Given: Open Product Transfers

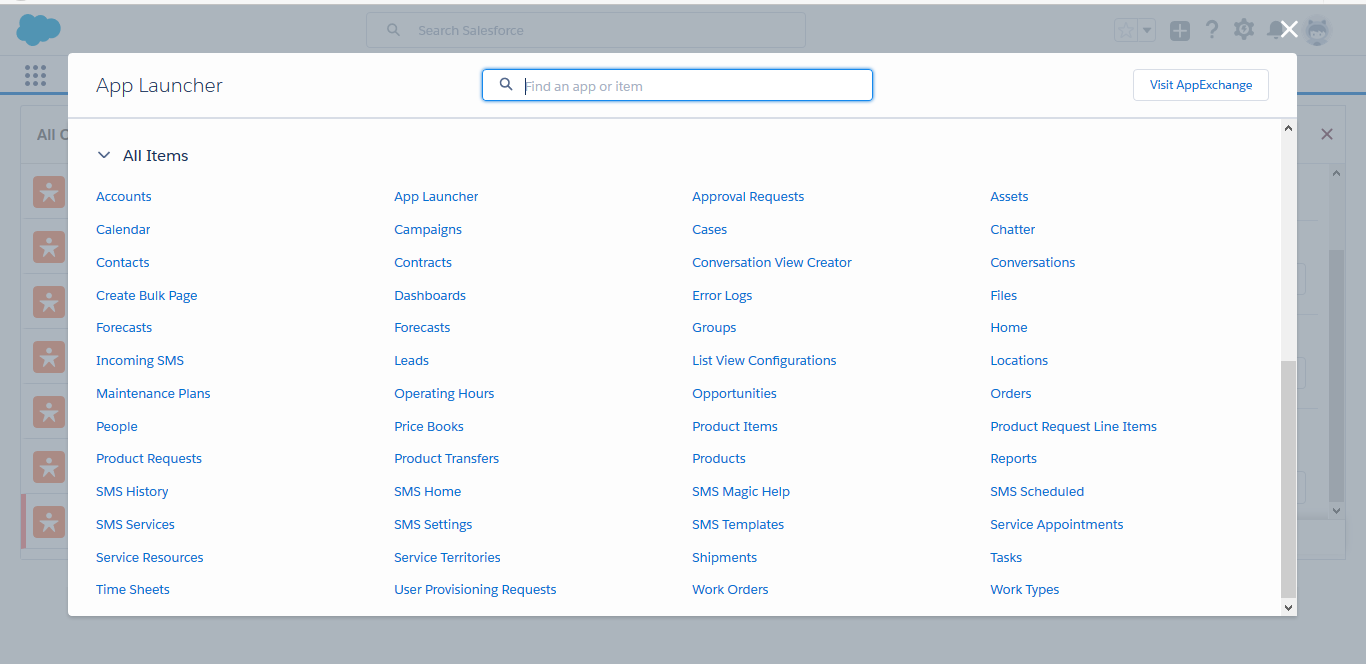Looking at the screenshot, I should (446, 459).
